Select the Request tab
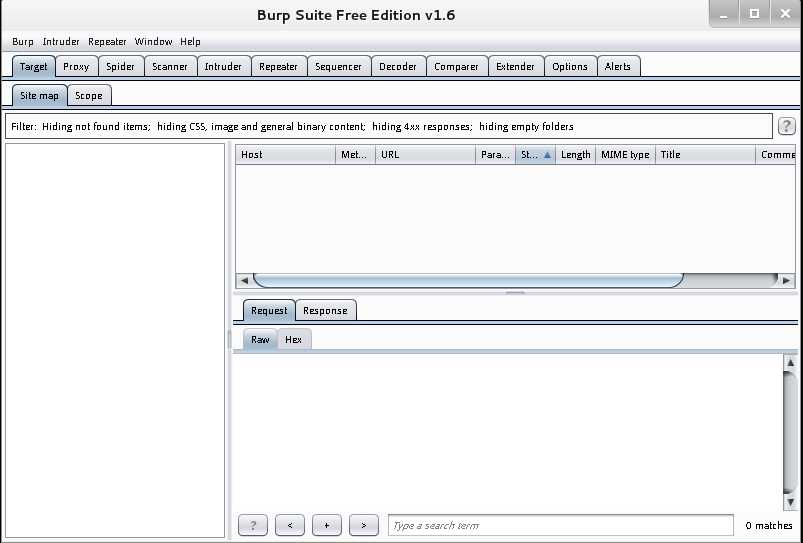803x543 pixels. coord(269,310)
